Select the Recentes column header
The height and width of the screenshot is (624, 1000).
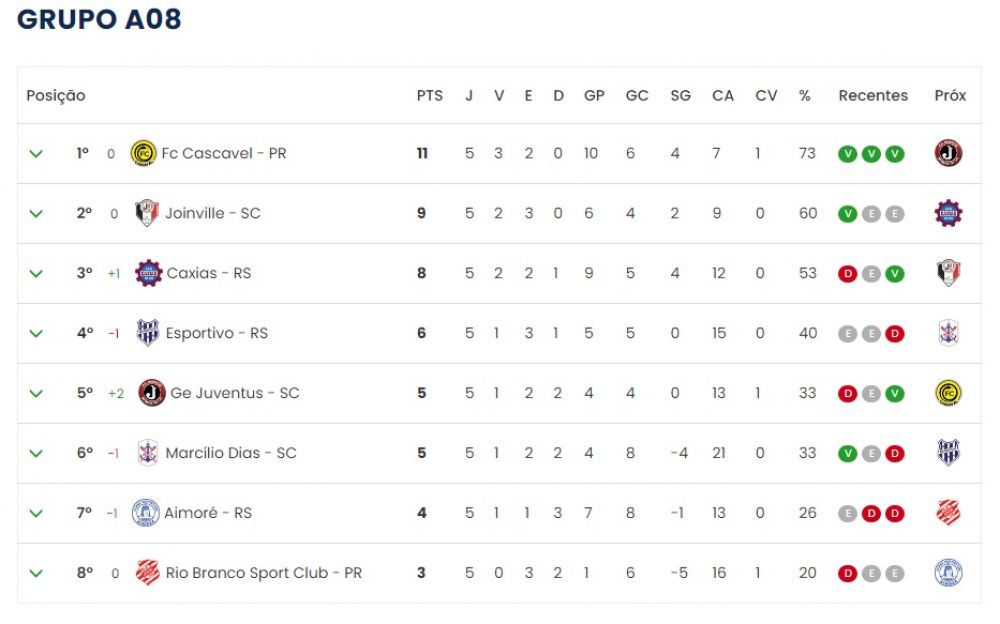tap(872, 96)
